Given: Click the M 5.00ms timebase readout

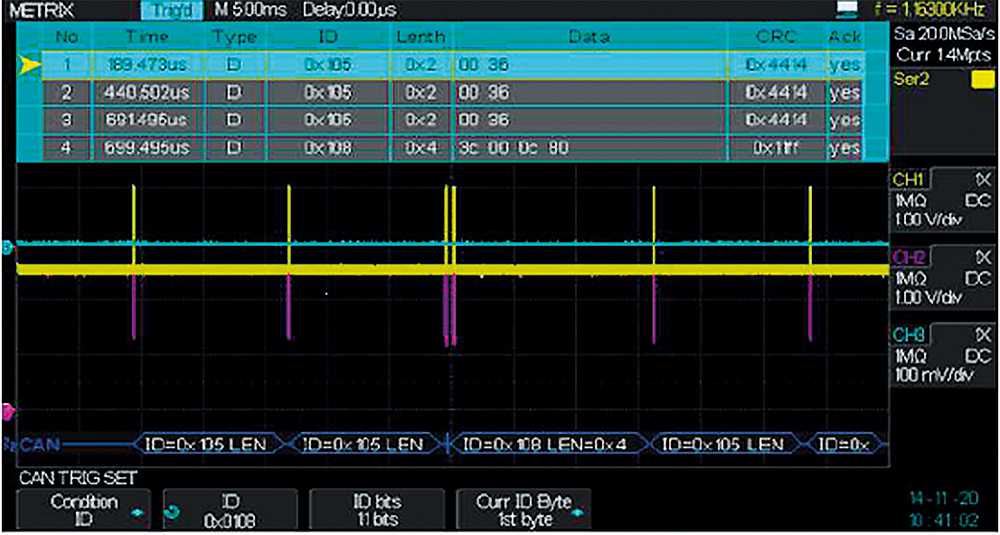Looking at the screenshot, I should click(249, 10).
